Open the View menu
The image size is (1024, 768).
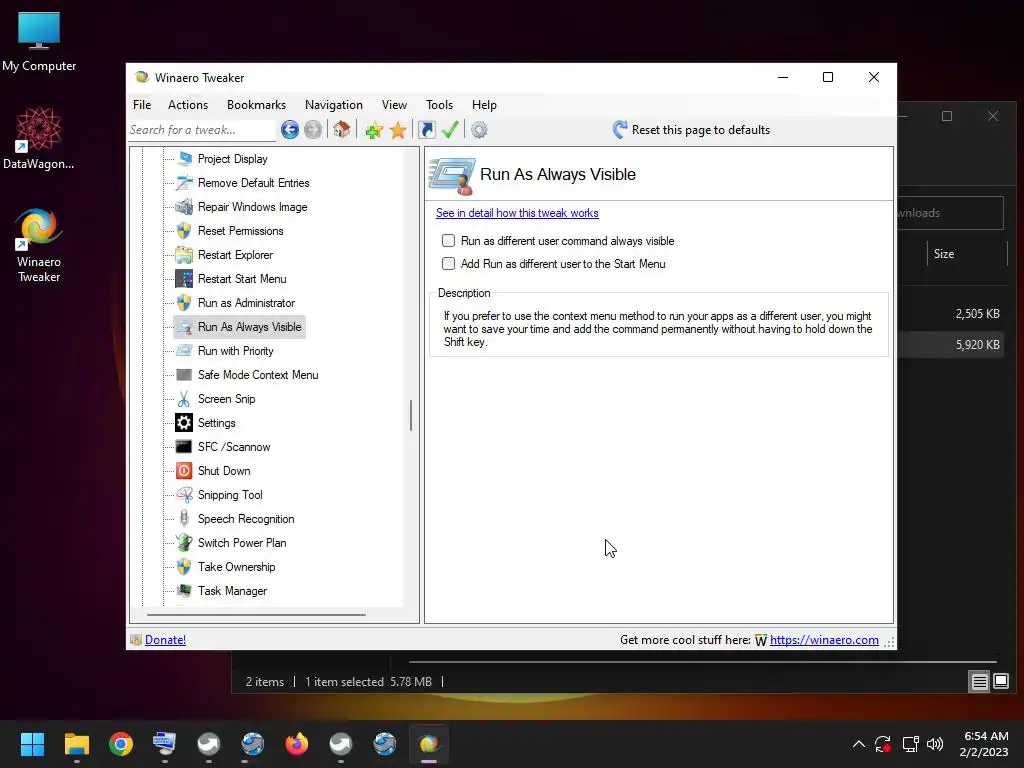tap(394, 104)
